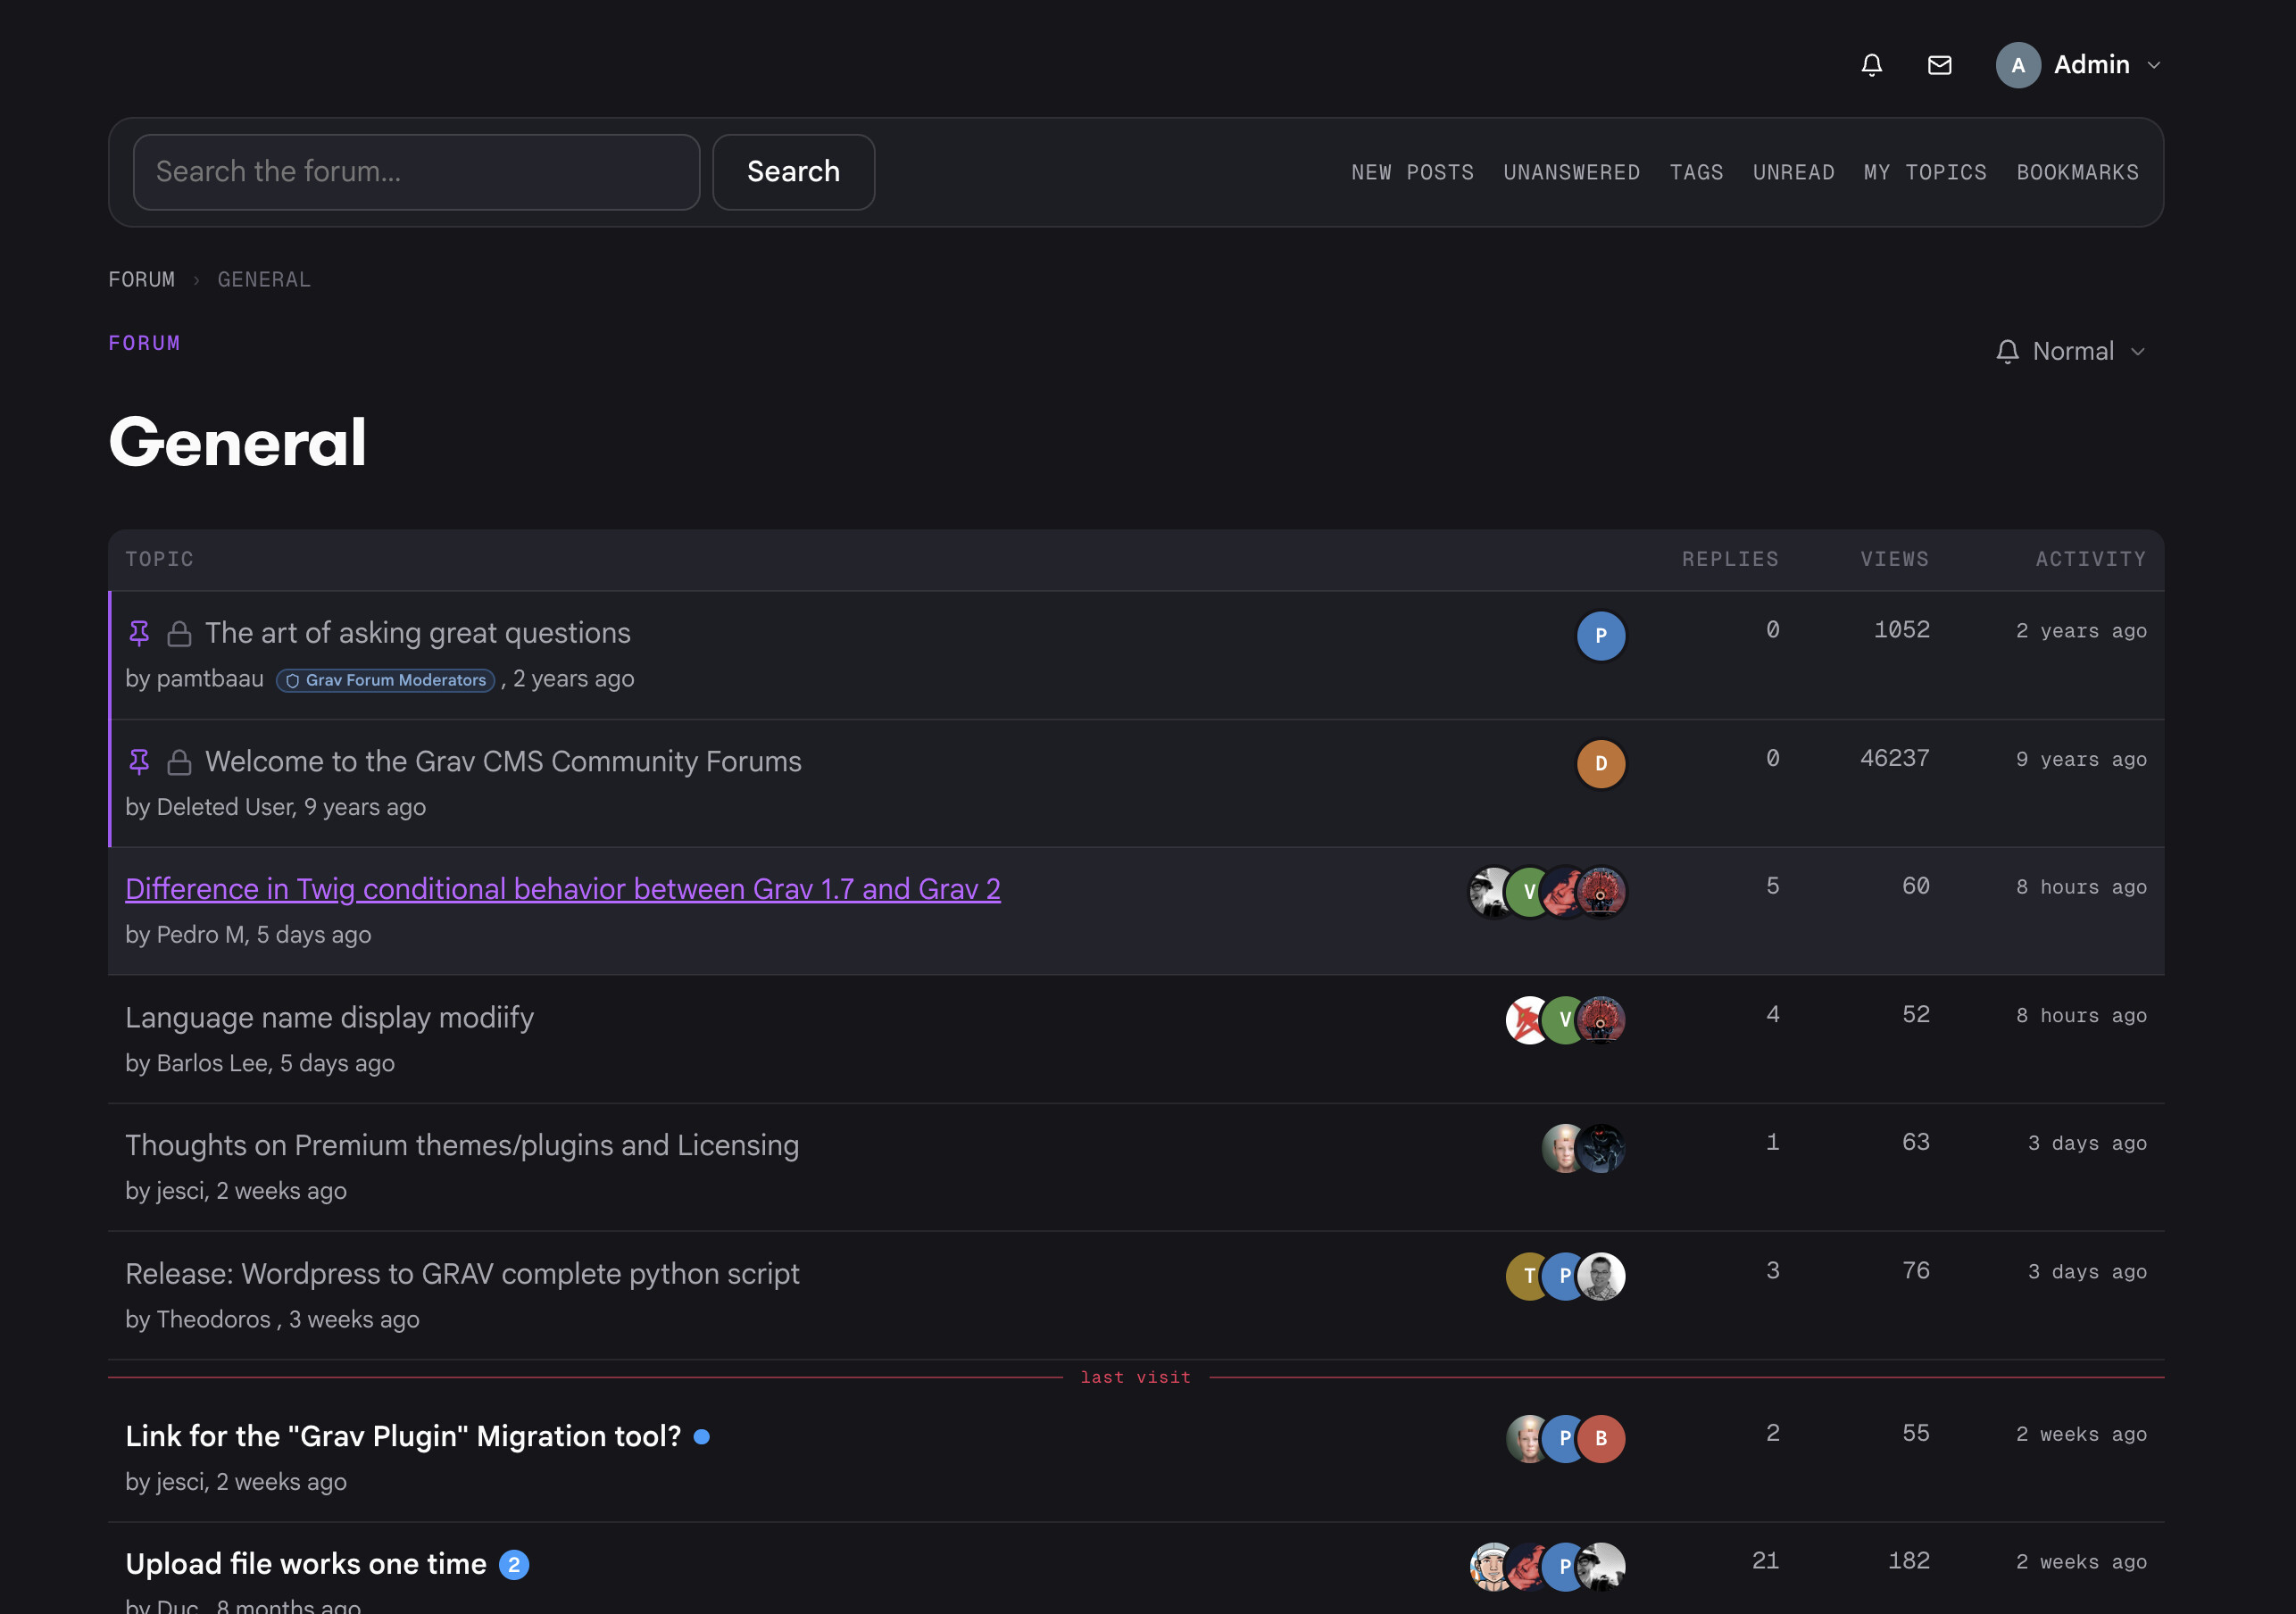Click the yellow T avatar in Wordpress row
Viewport: 2296px width, 1614px height.
coord(1526,1276)
